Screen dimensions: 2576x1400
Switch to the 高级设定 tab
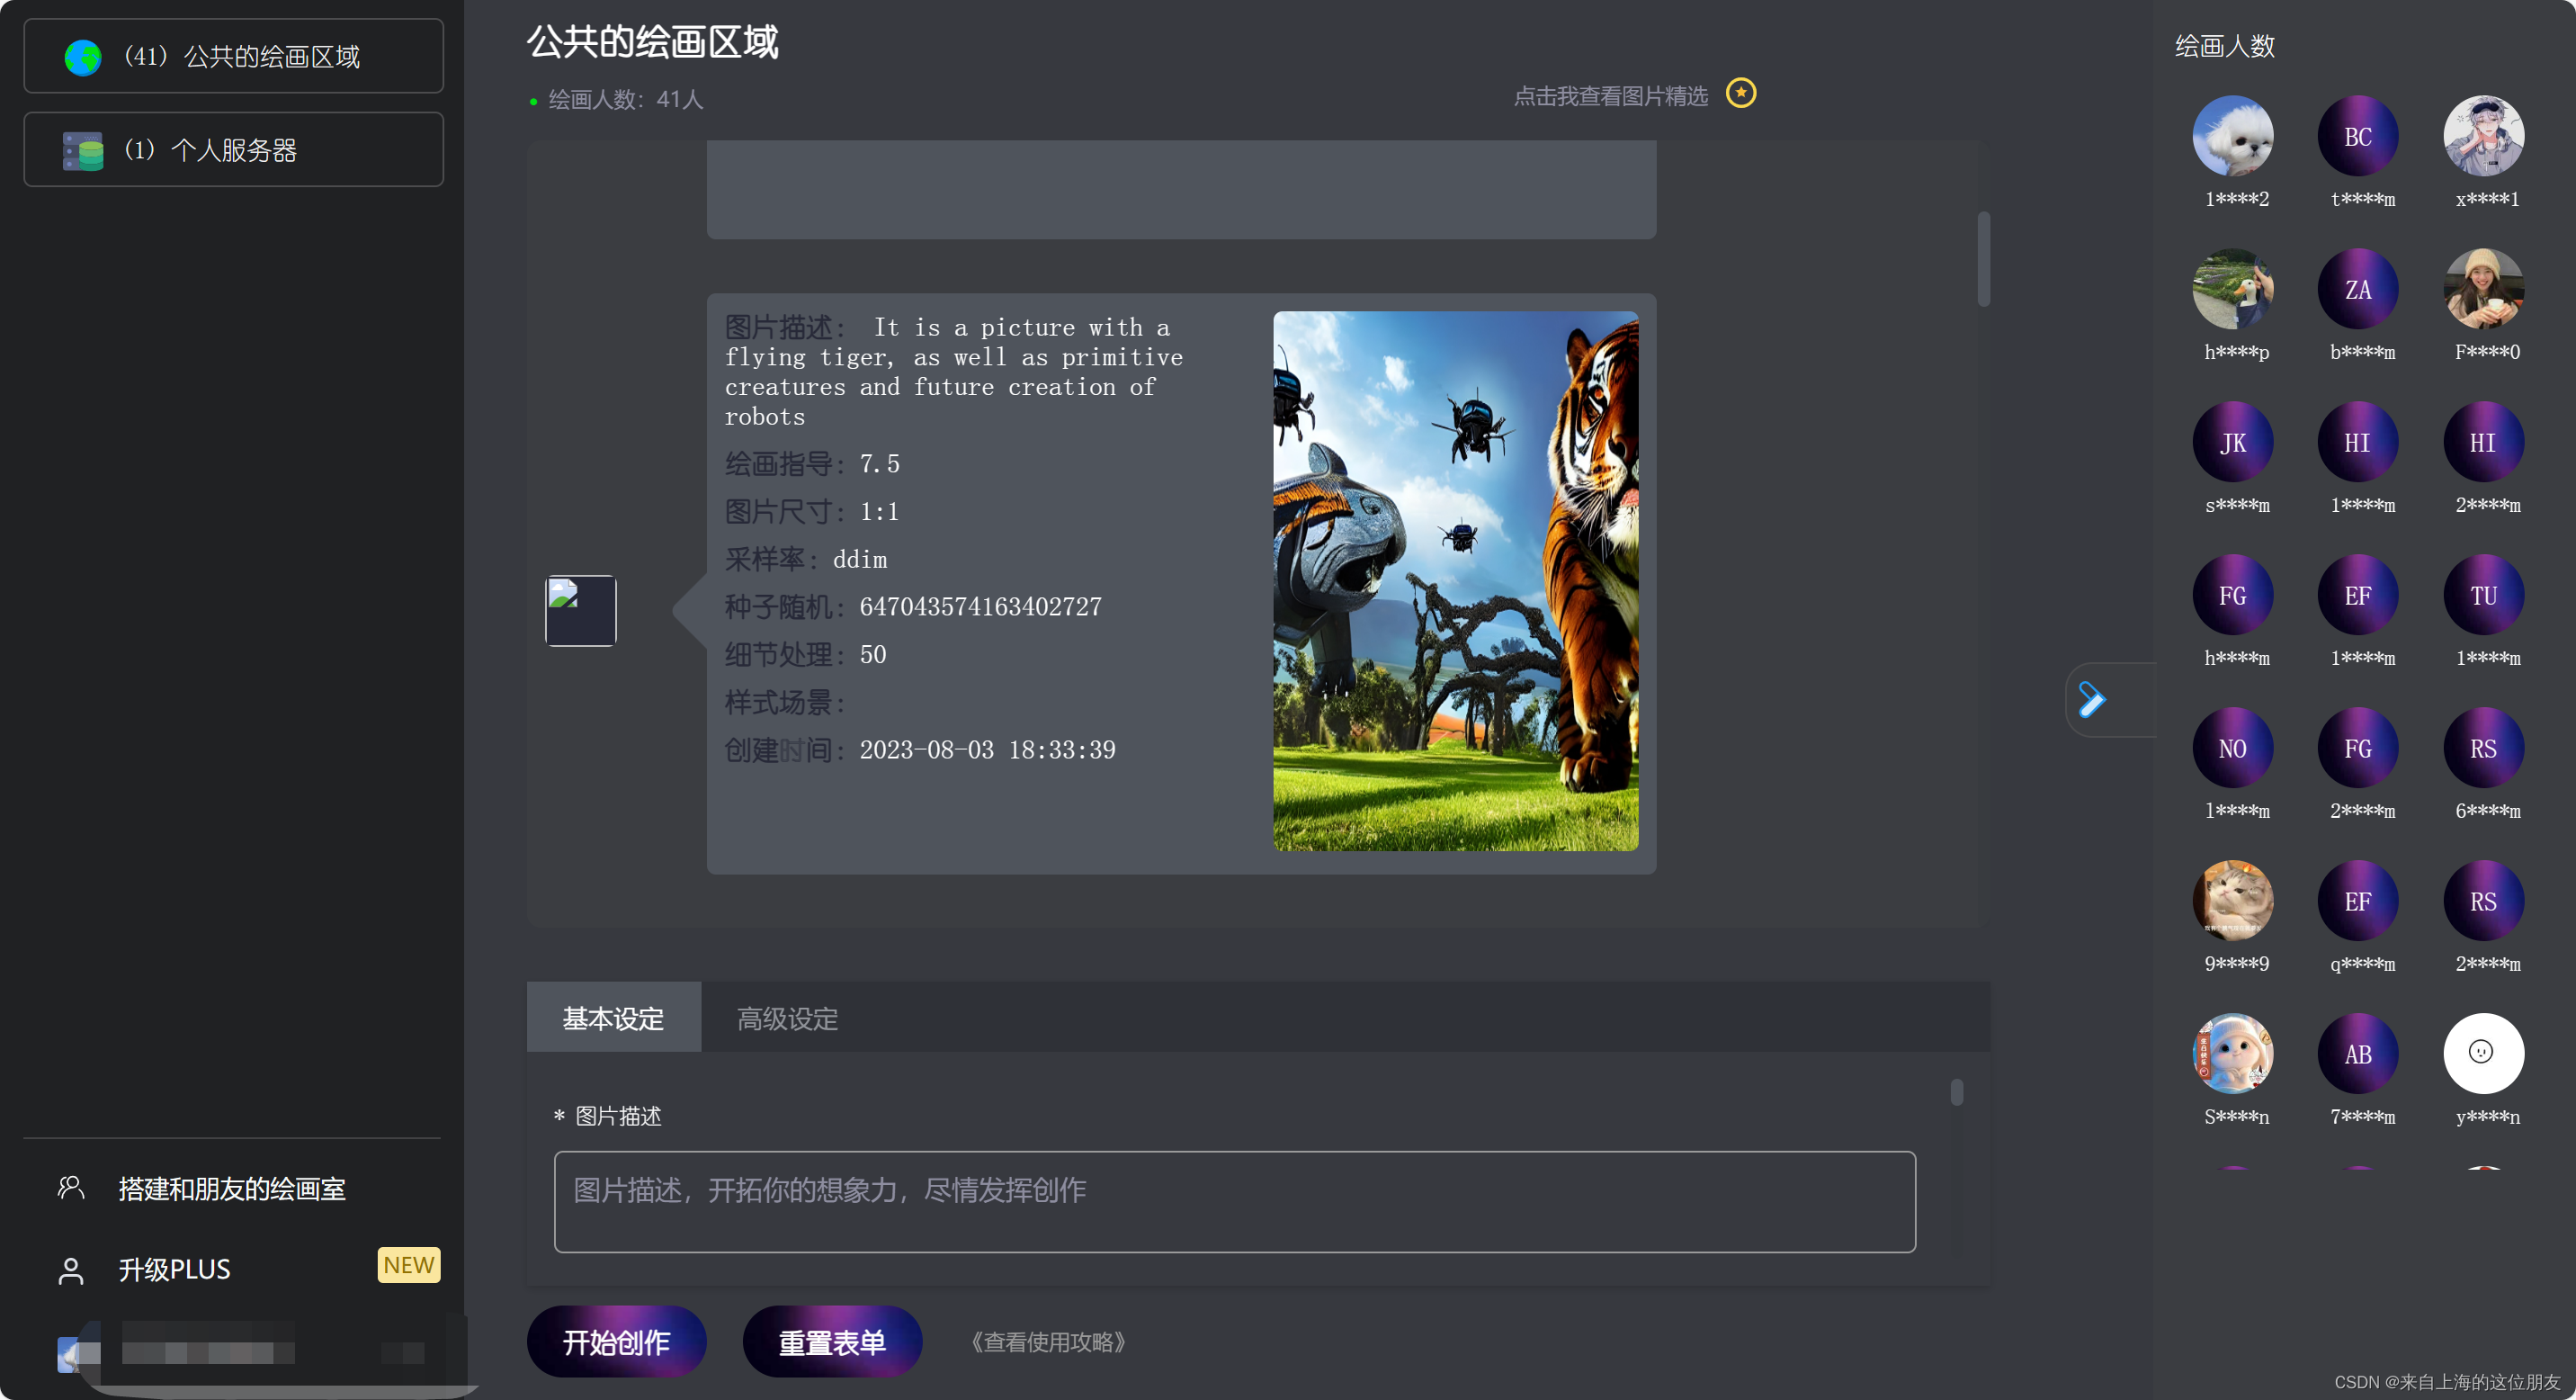(x=786, y=1018)
